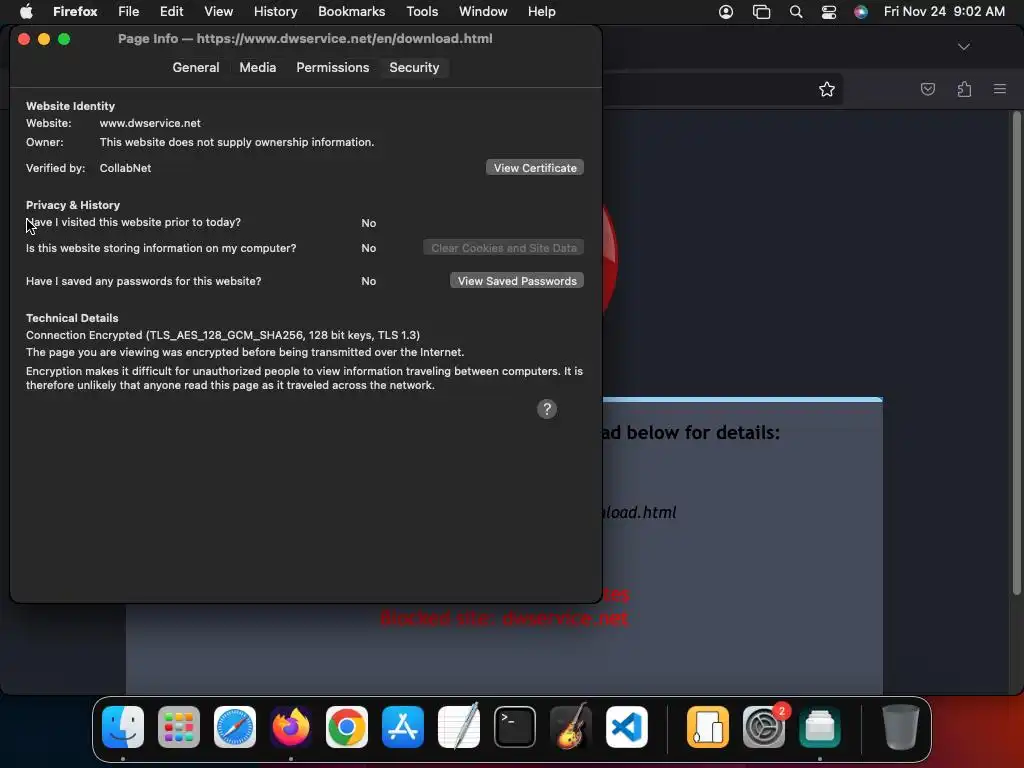
Task: Click the help question mark button
Action: [x=547, y=409]
